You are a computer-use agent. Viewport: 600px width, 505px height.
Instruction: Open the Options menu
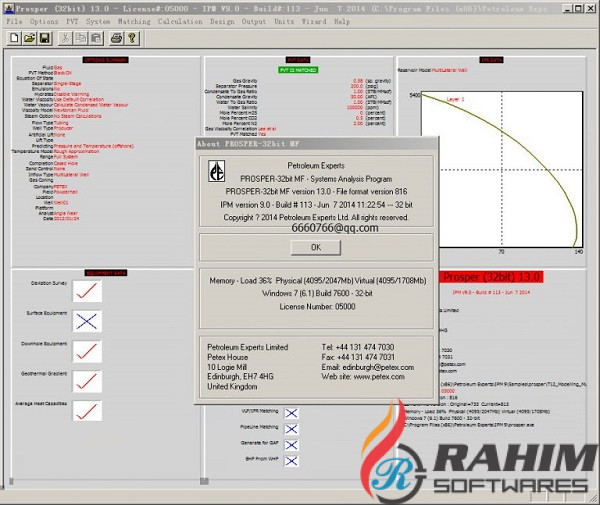pos(44,21)
